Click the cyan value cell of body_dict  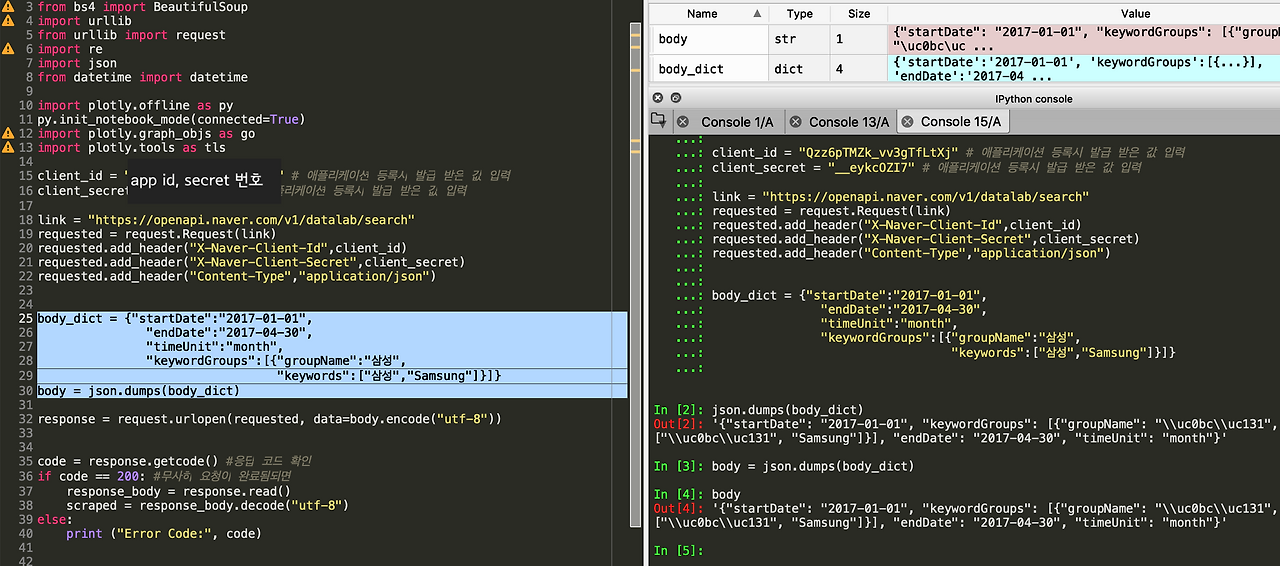[1084, 69]
